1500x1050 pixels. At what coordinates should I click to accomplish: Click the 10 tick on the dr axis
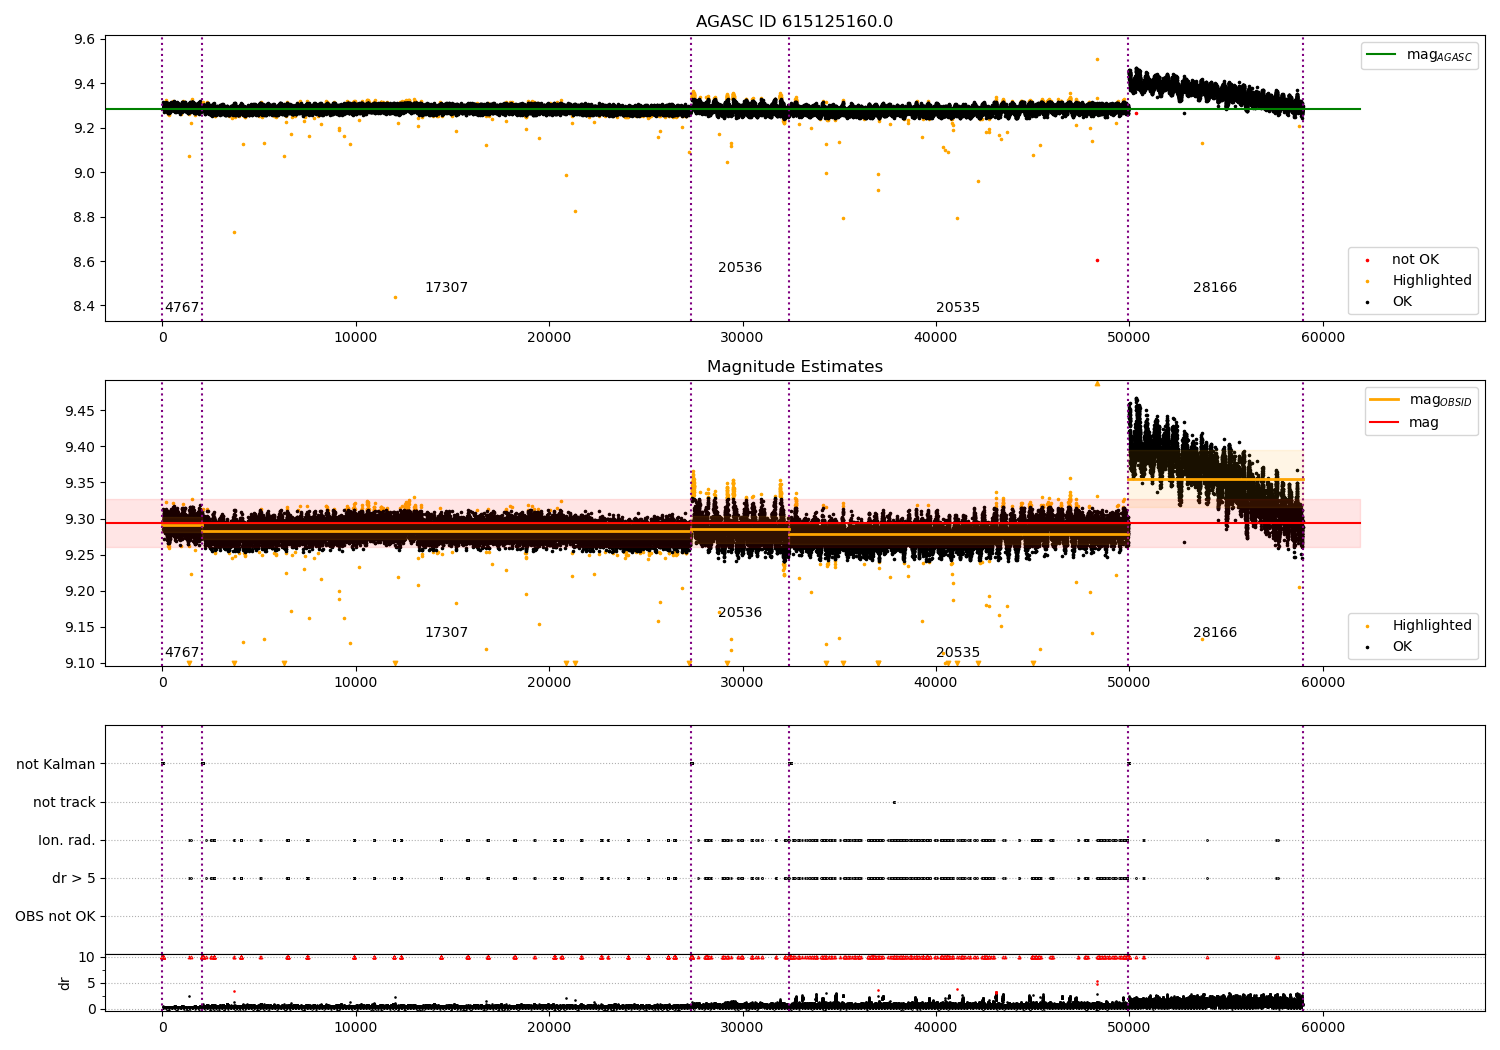87,957
